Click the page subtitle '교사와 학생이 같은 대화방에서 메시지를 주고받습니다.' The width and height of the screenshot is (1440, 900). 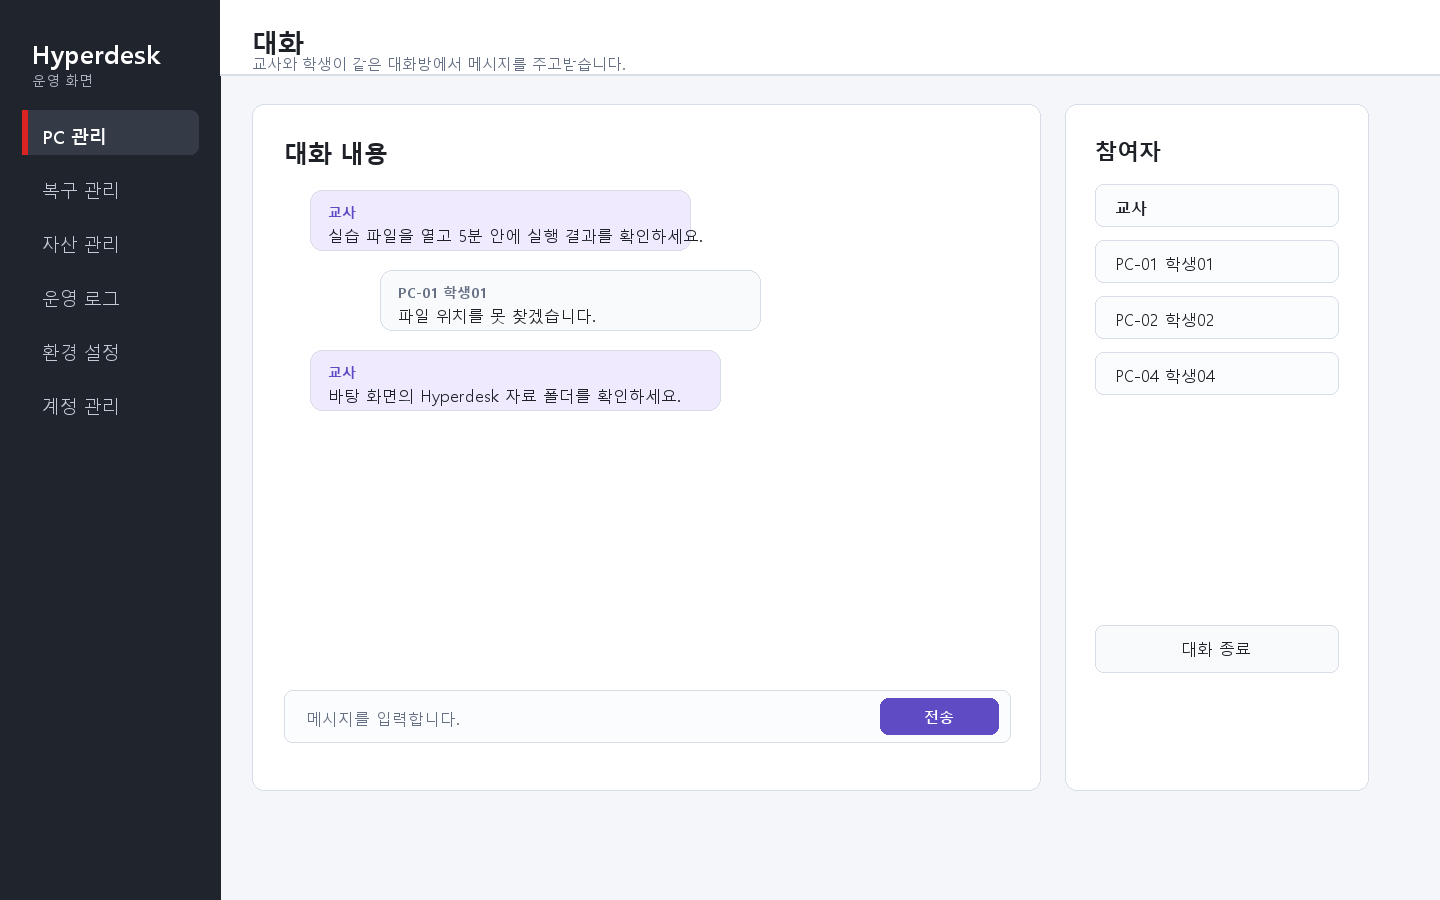pos(439,64)
